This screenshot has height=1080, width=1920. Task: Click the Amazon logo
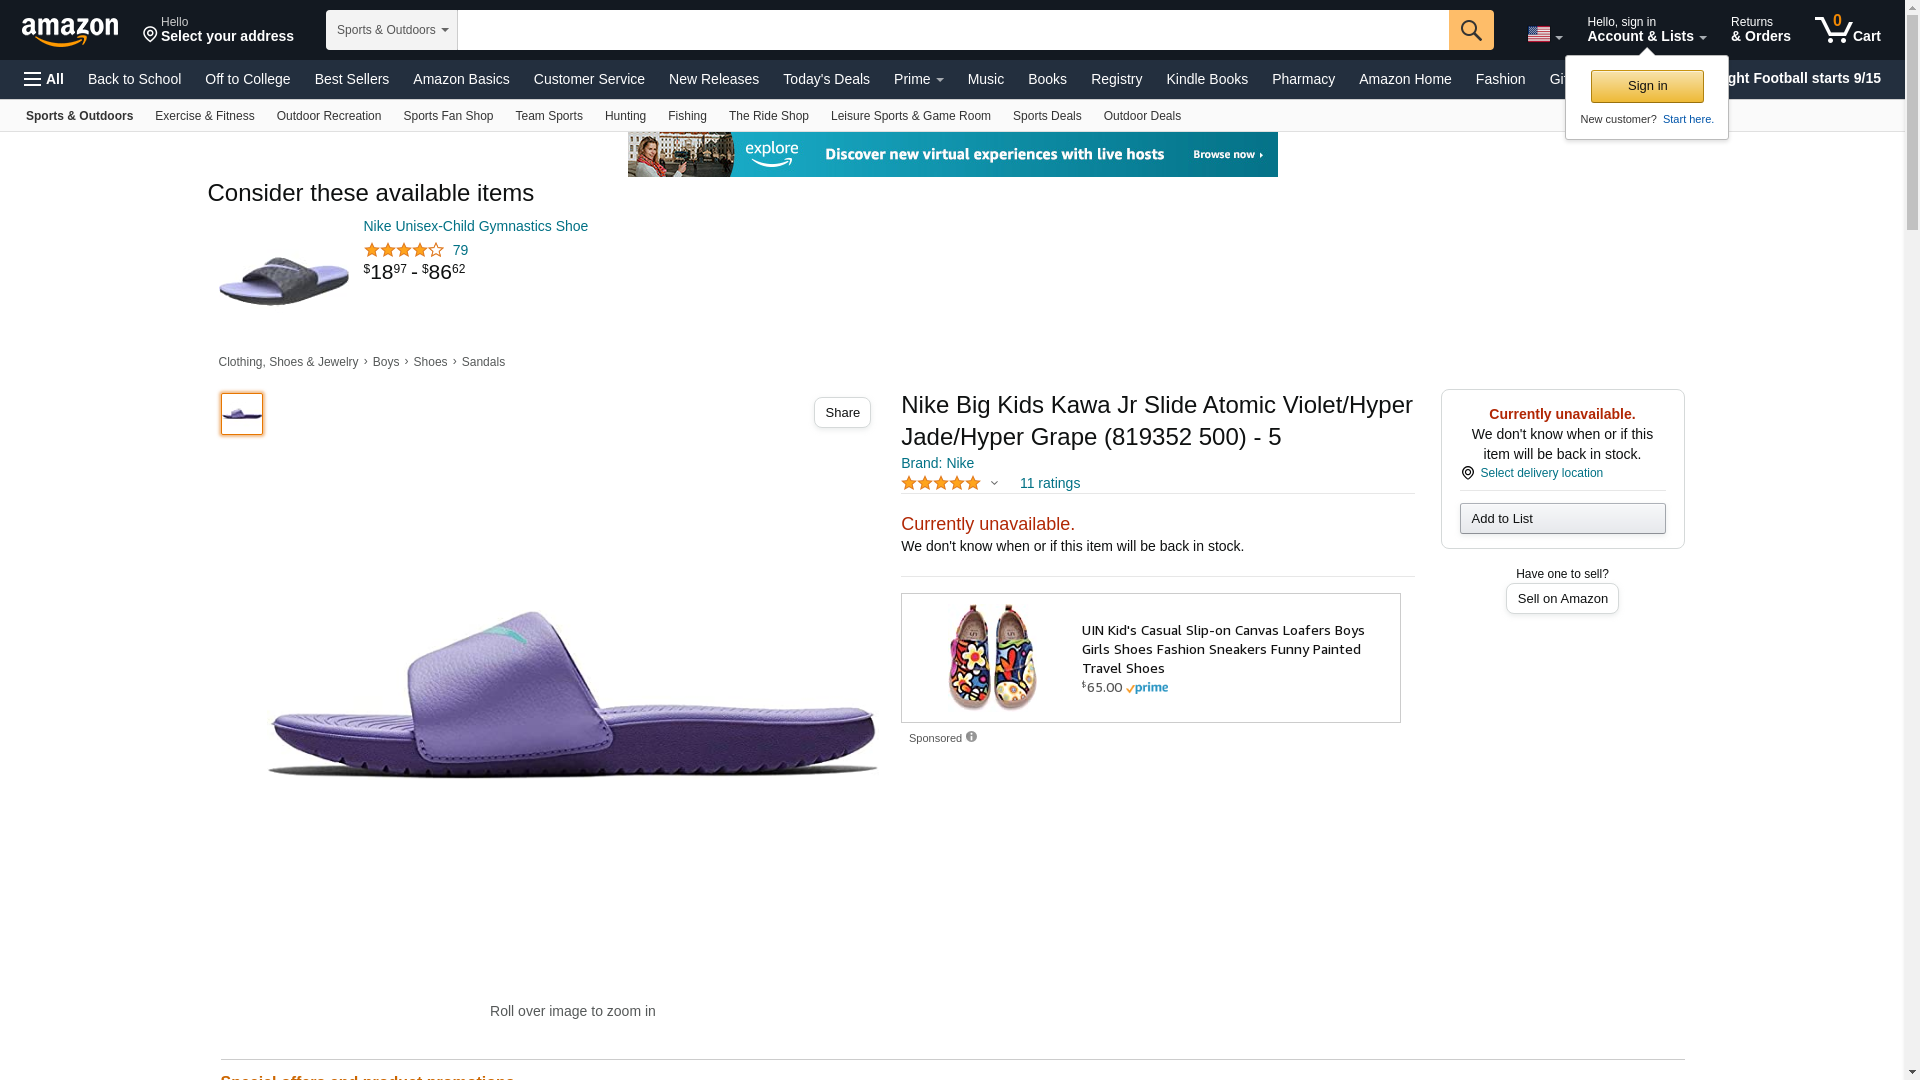pyautogui.click(x=70, y=31)
